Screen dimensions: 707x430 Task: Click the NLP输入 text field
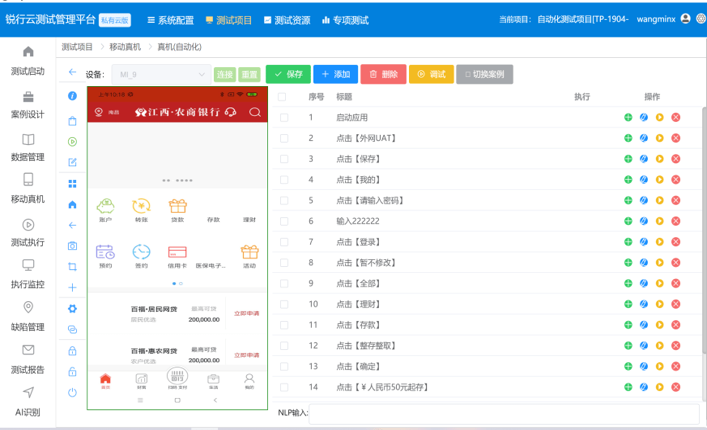[503, 413]
